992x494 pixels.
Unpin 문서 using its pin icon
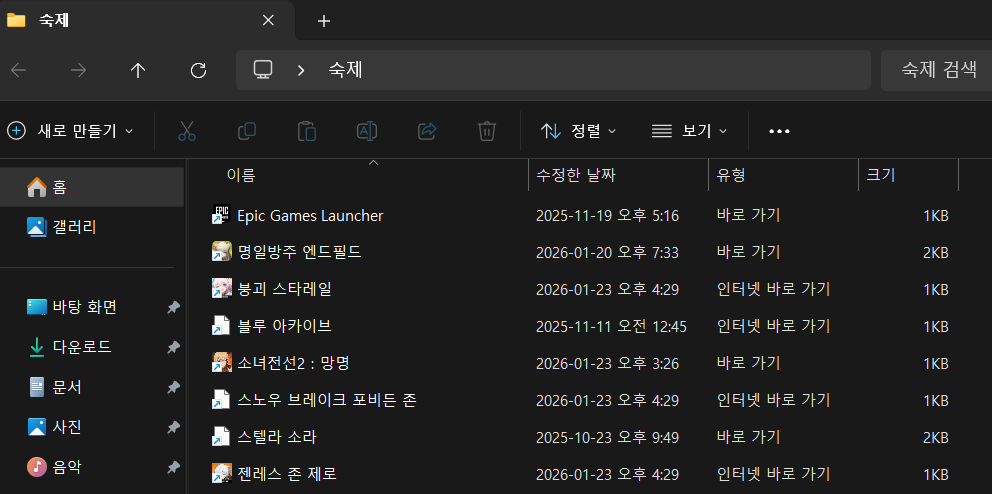coord(173,387)
